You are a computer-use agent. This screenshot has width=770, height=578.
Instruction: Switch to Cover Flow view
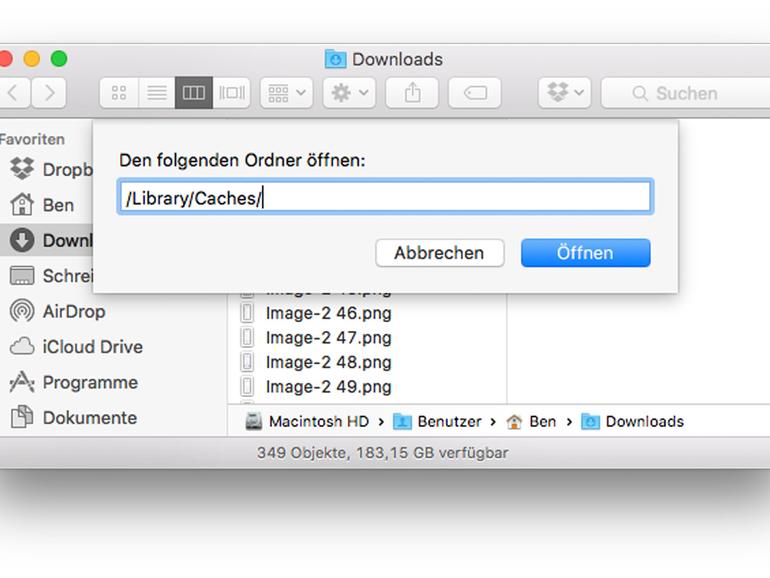tap(232, 93)
